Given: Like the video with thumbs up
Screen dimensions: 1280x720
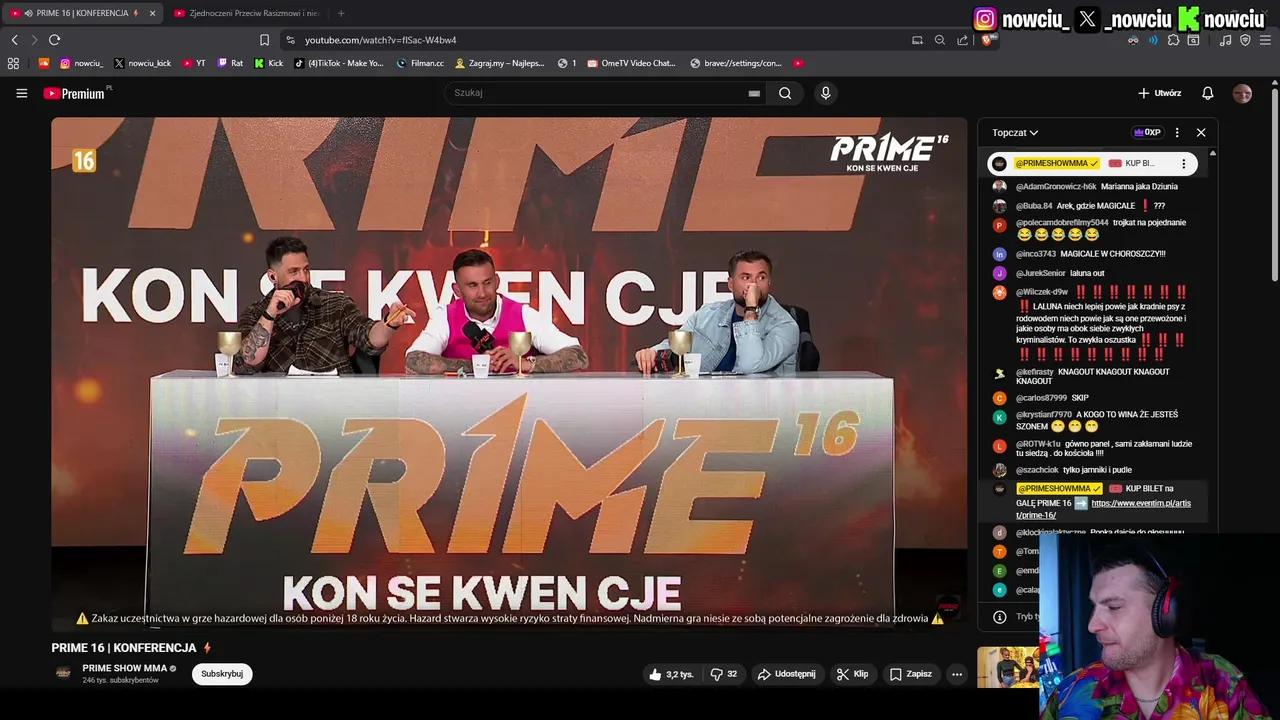Looking at the screenshot, I should pyautogui.click(x=671, y=674).
